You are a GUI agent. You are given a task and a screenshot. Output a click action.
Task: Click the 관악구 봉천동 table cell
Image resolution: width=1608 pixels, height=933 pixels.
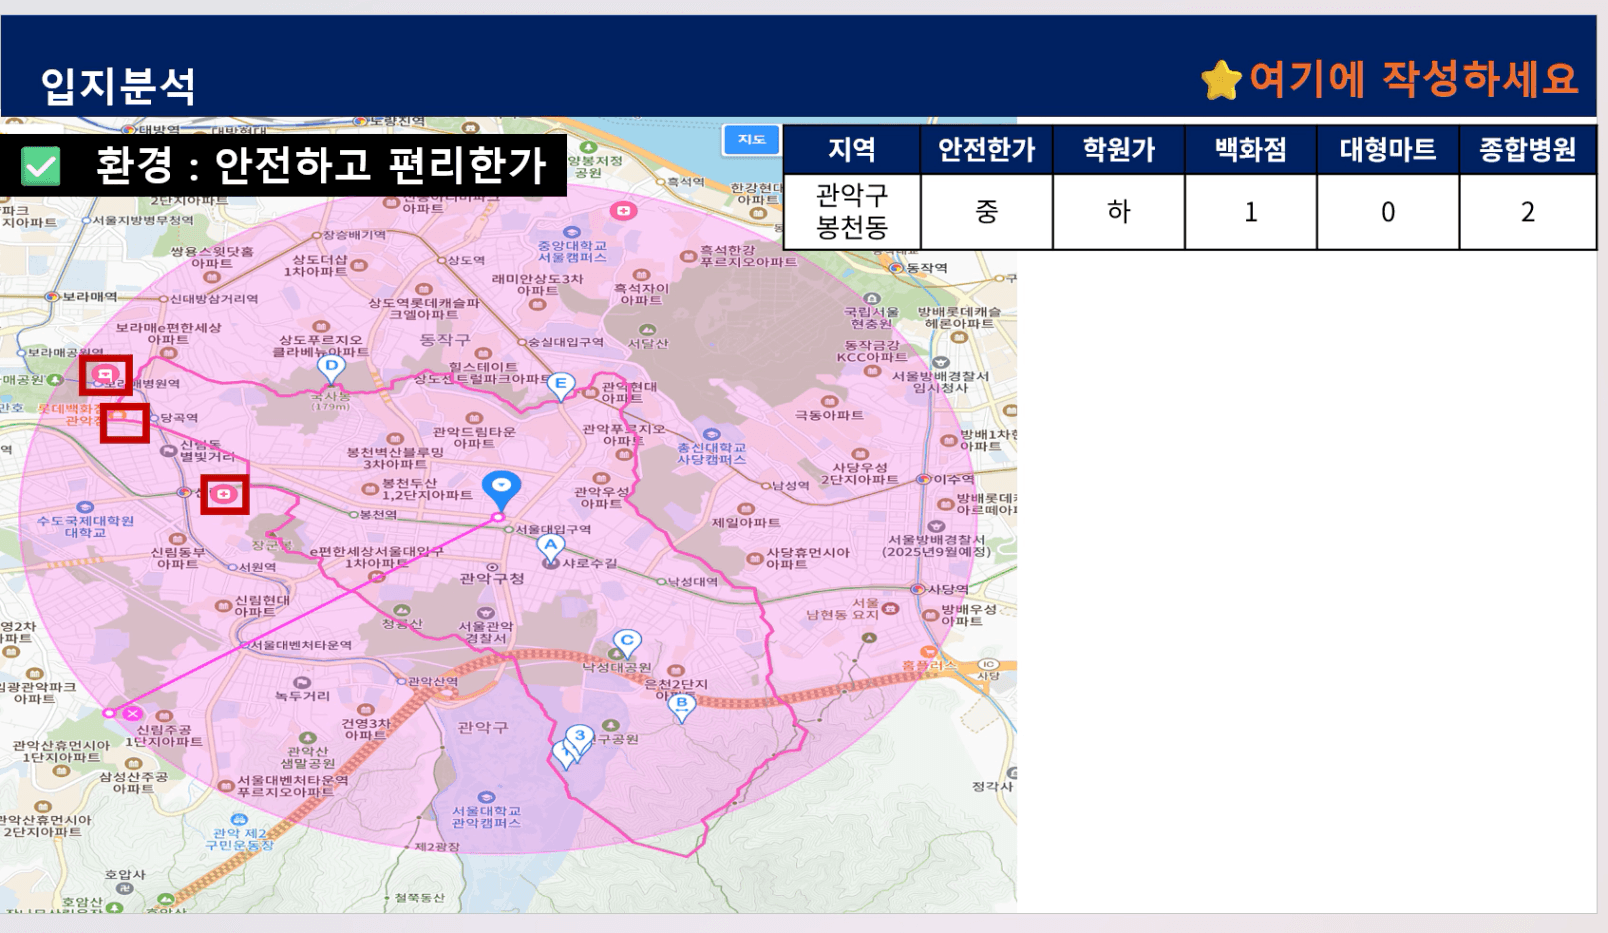[852, 212]
